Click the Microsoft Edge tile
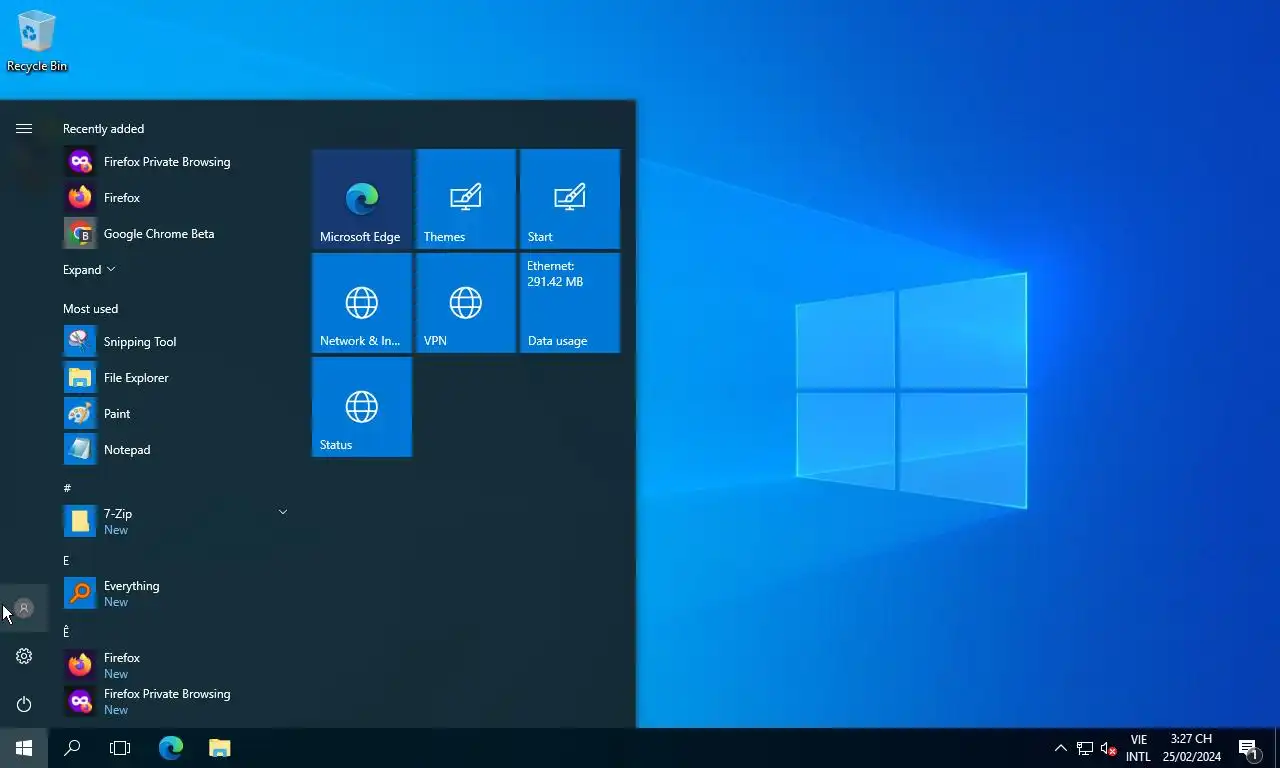1280x768 pixels. 362,199
